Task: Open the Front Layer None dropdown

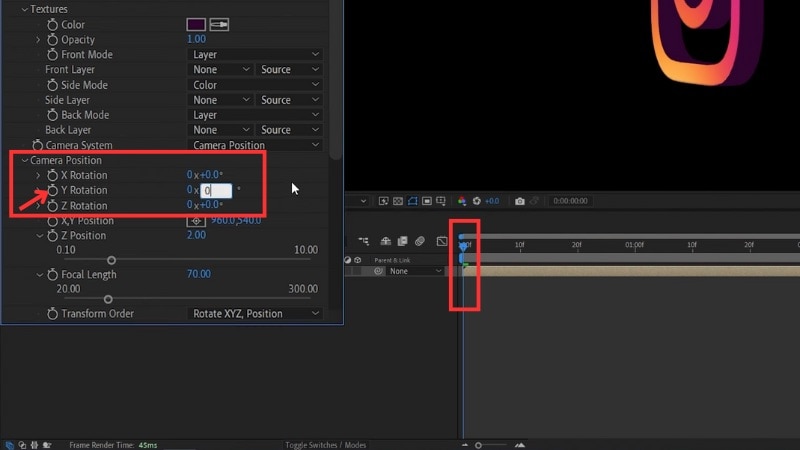Action: pos(220,69)
